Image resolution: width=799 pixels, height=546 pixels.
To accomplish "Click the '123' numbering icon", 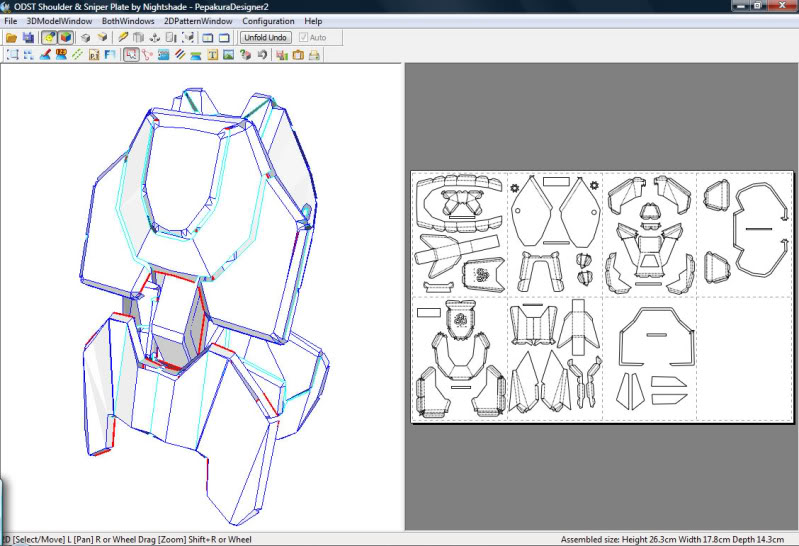I will click(60, 54).
